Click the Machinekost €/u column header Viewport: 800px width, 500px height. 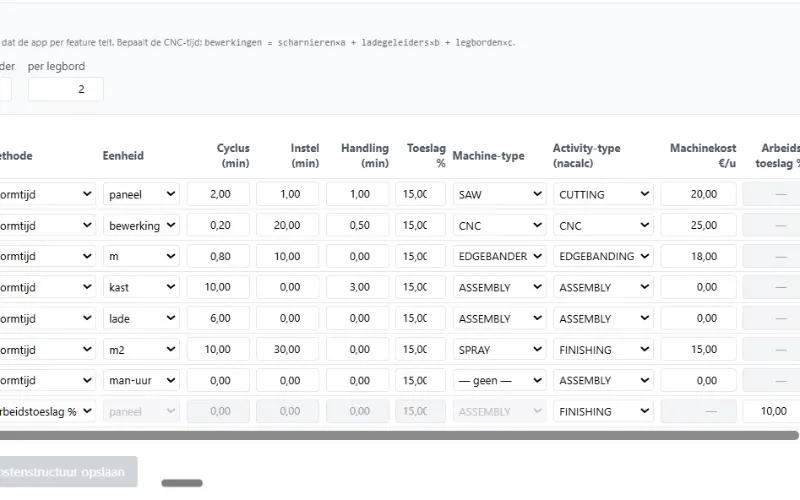pyautogui.click(x=703, y=156)
